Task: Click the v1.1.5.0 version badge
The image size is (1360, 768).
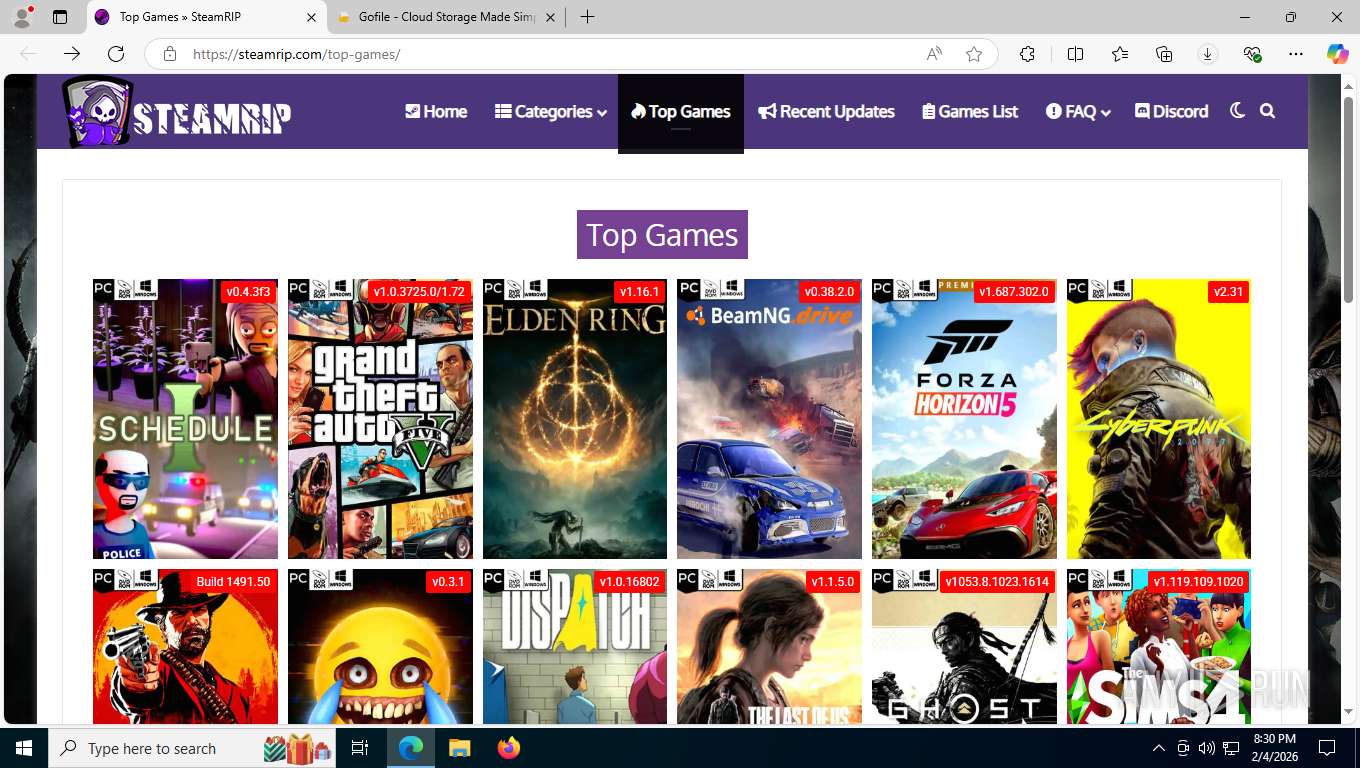Action: tap(833, 582)
